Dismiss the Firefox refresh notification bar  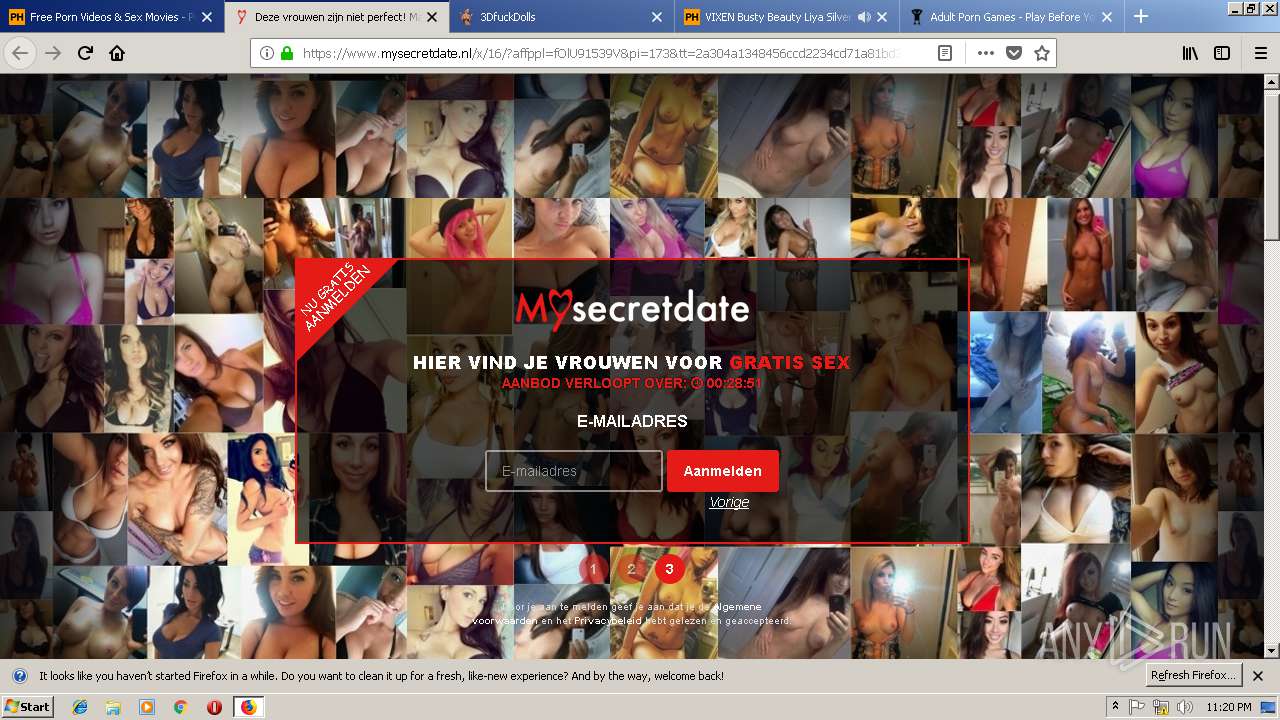(x=1258, y=676)
